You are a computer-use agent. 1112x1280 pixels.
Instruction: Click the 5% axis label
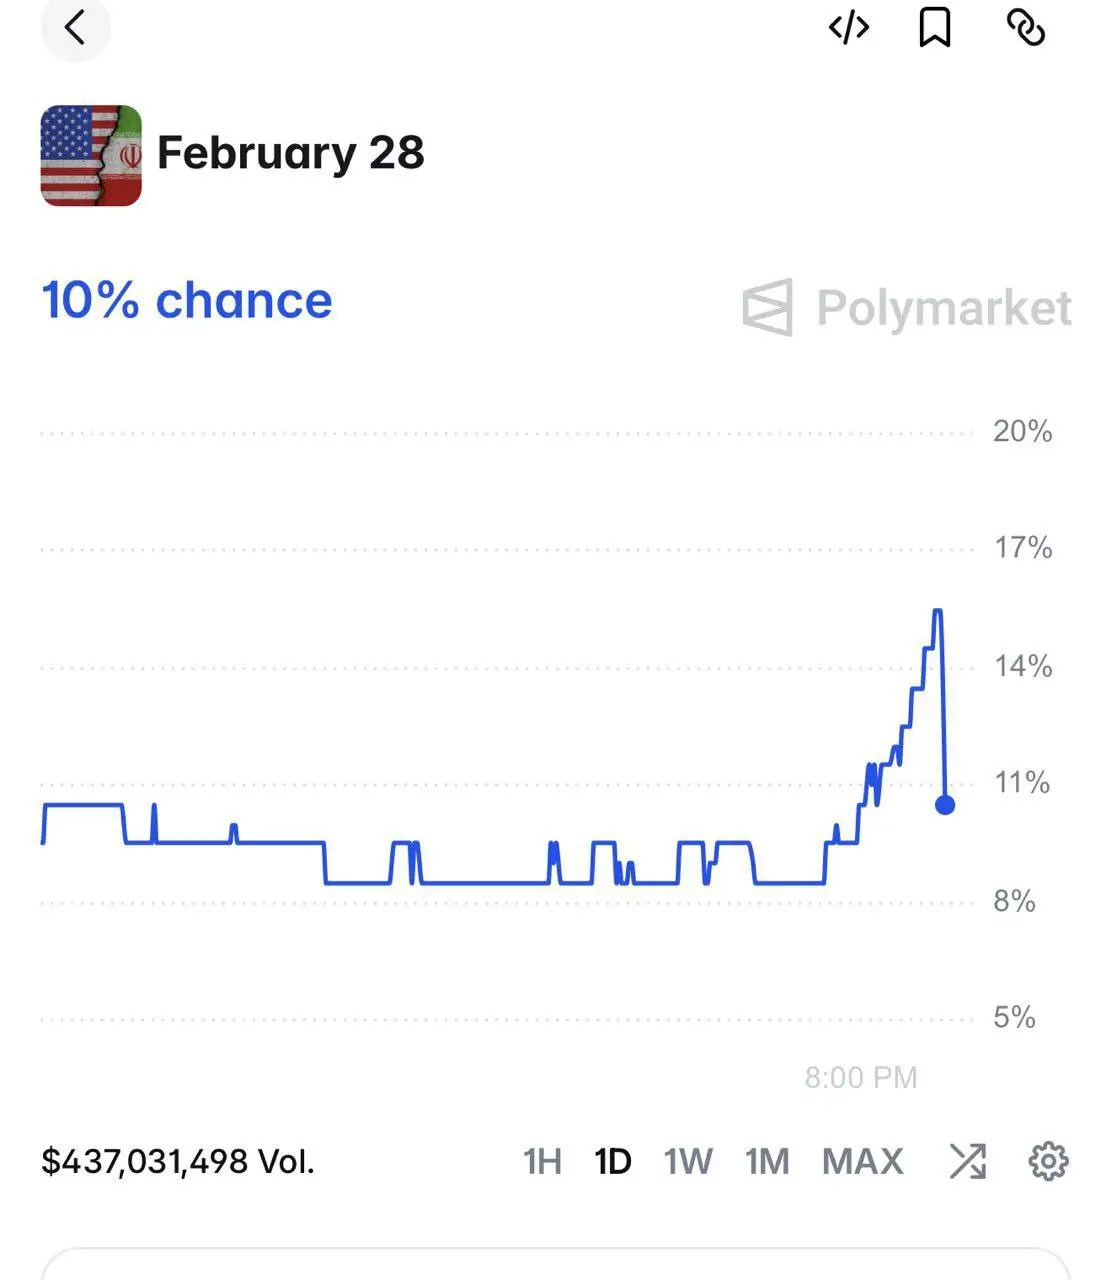[1014, 1018]
